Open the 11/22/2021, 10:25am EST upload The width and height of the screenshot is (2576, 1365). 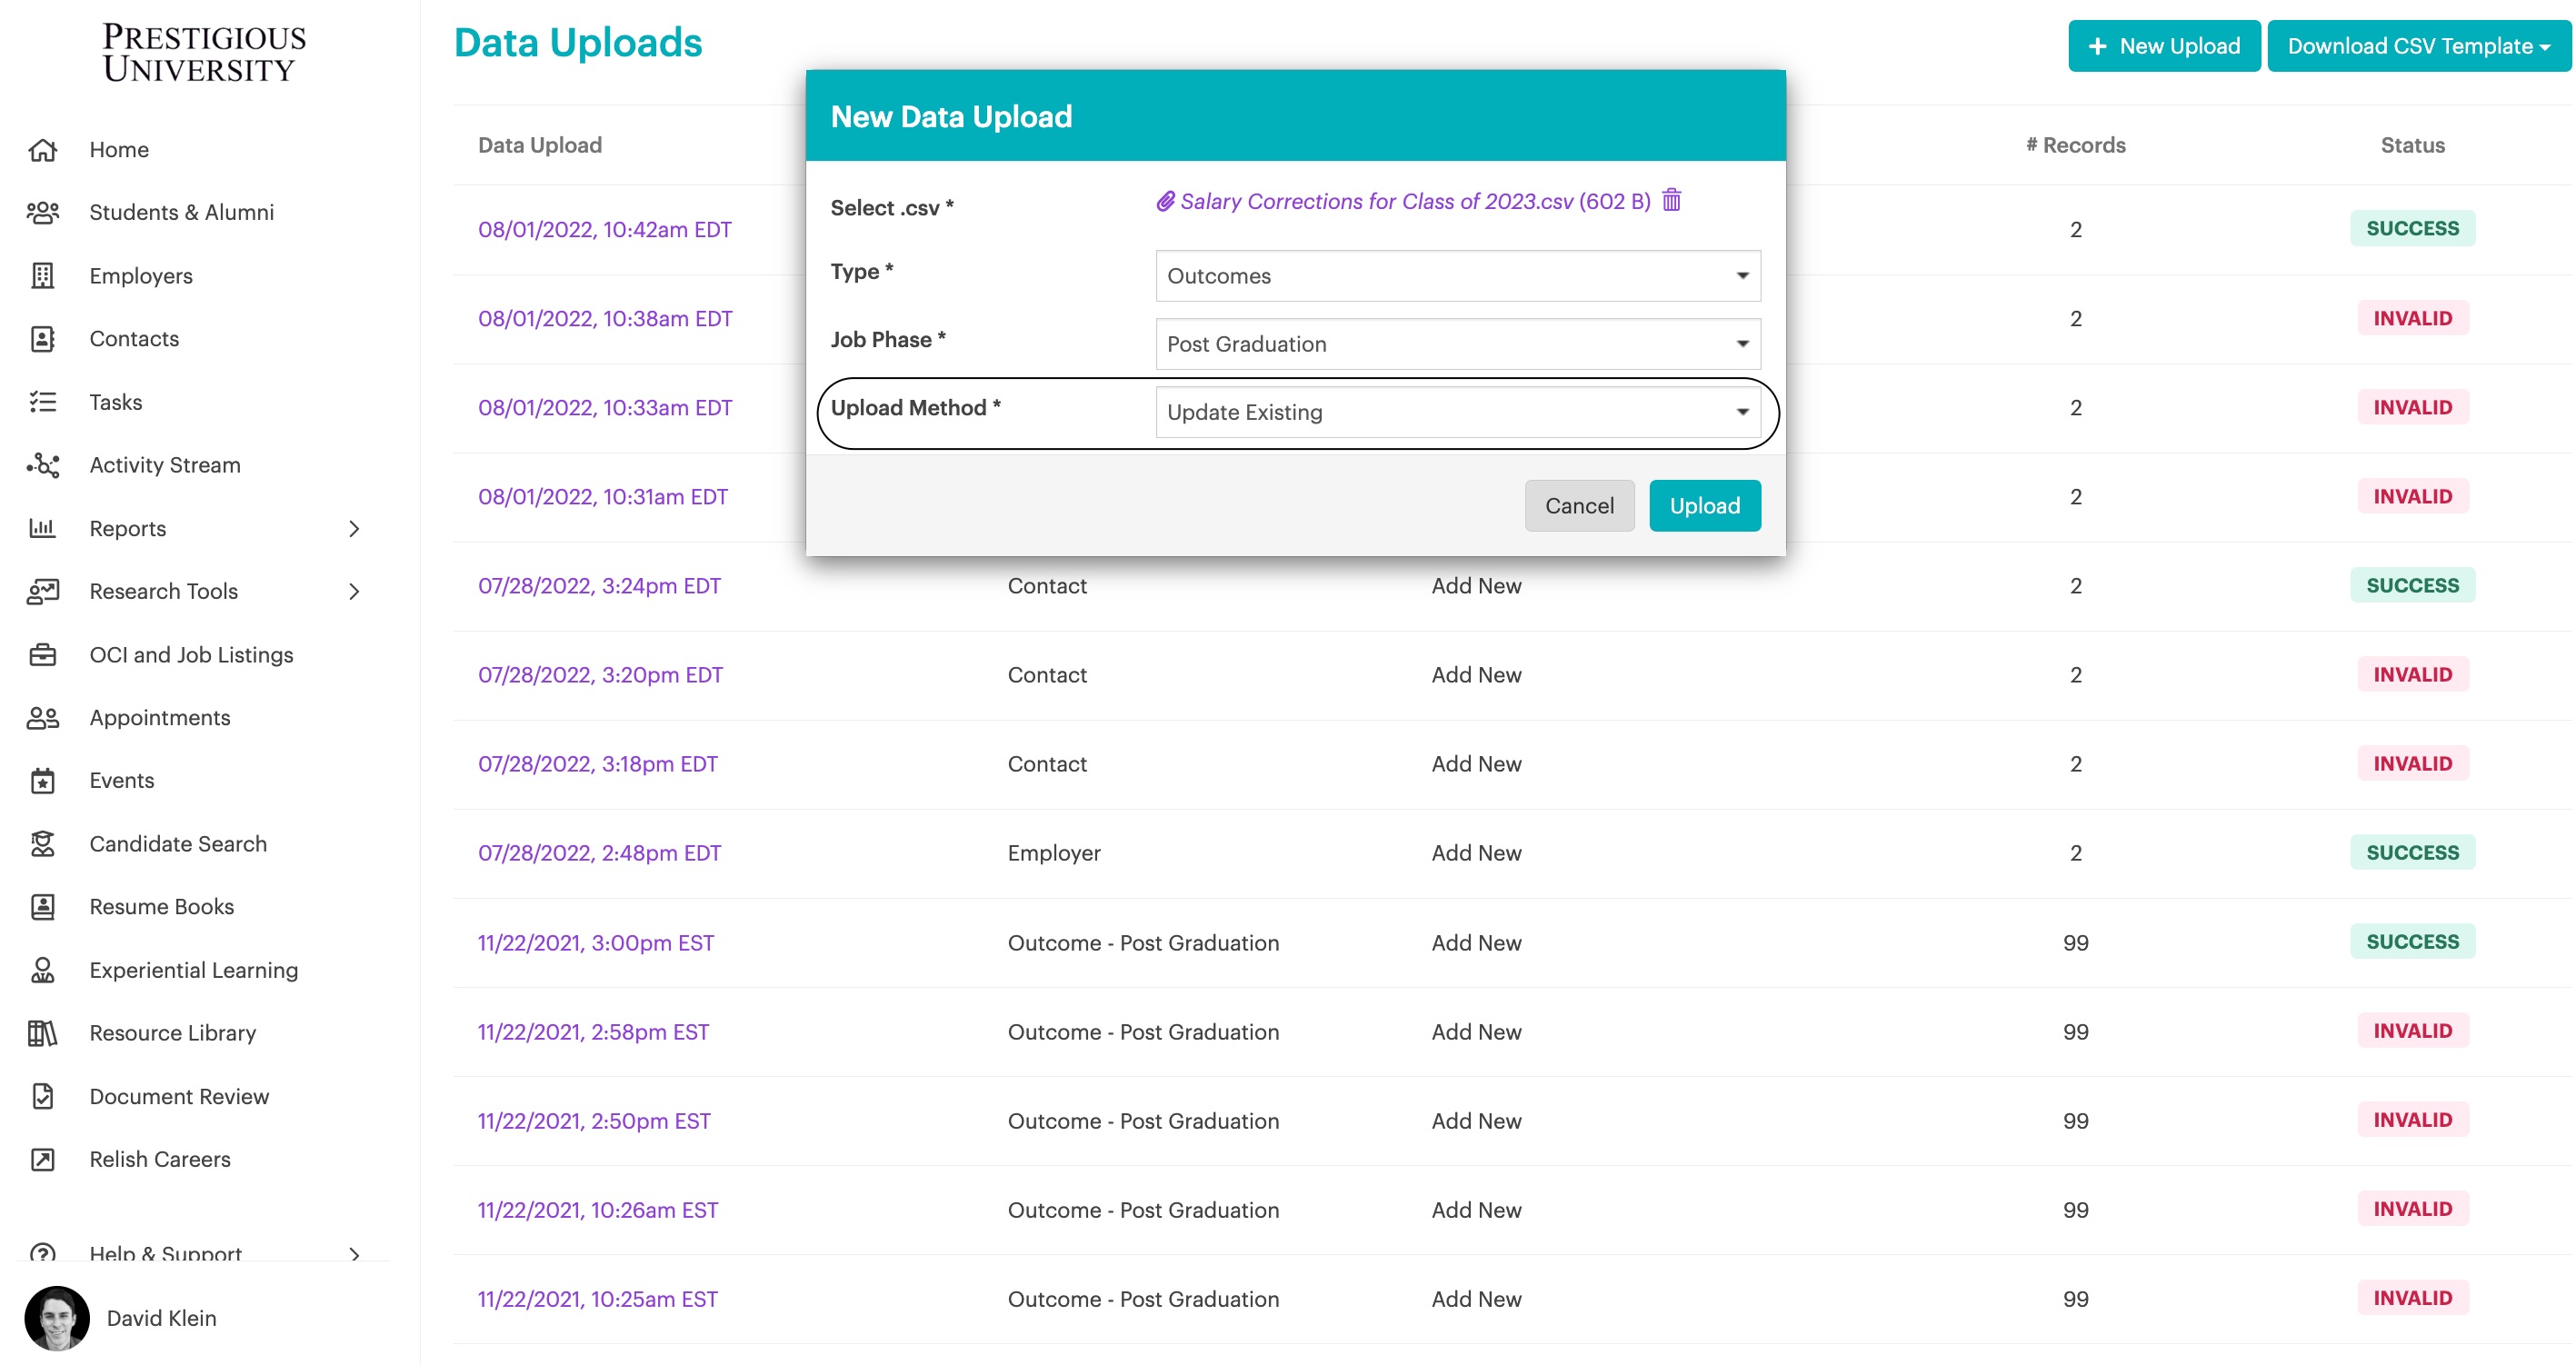598,1299
